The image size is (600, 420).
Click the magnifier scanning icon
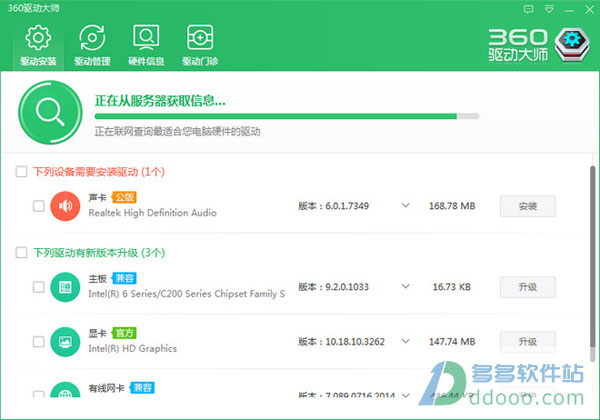[50, 112]
